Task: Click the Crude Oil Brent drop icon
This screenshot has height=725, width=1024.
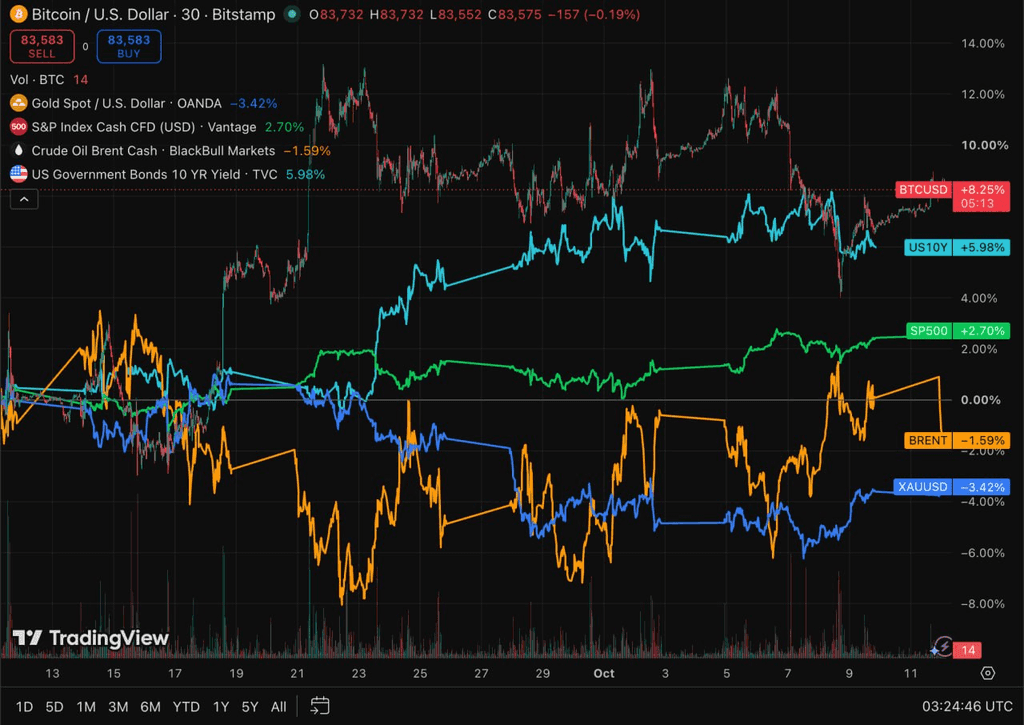Action: point(18,150)
